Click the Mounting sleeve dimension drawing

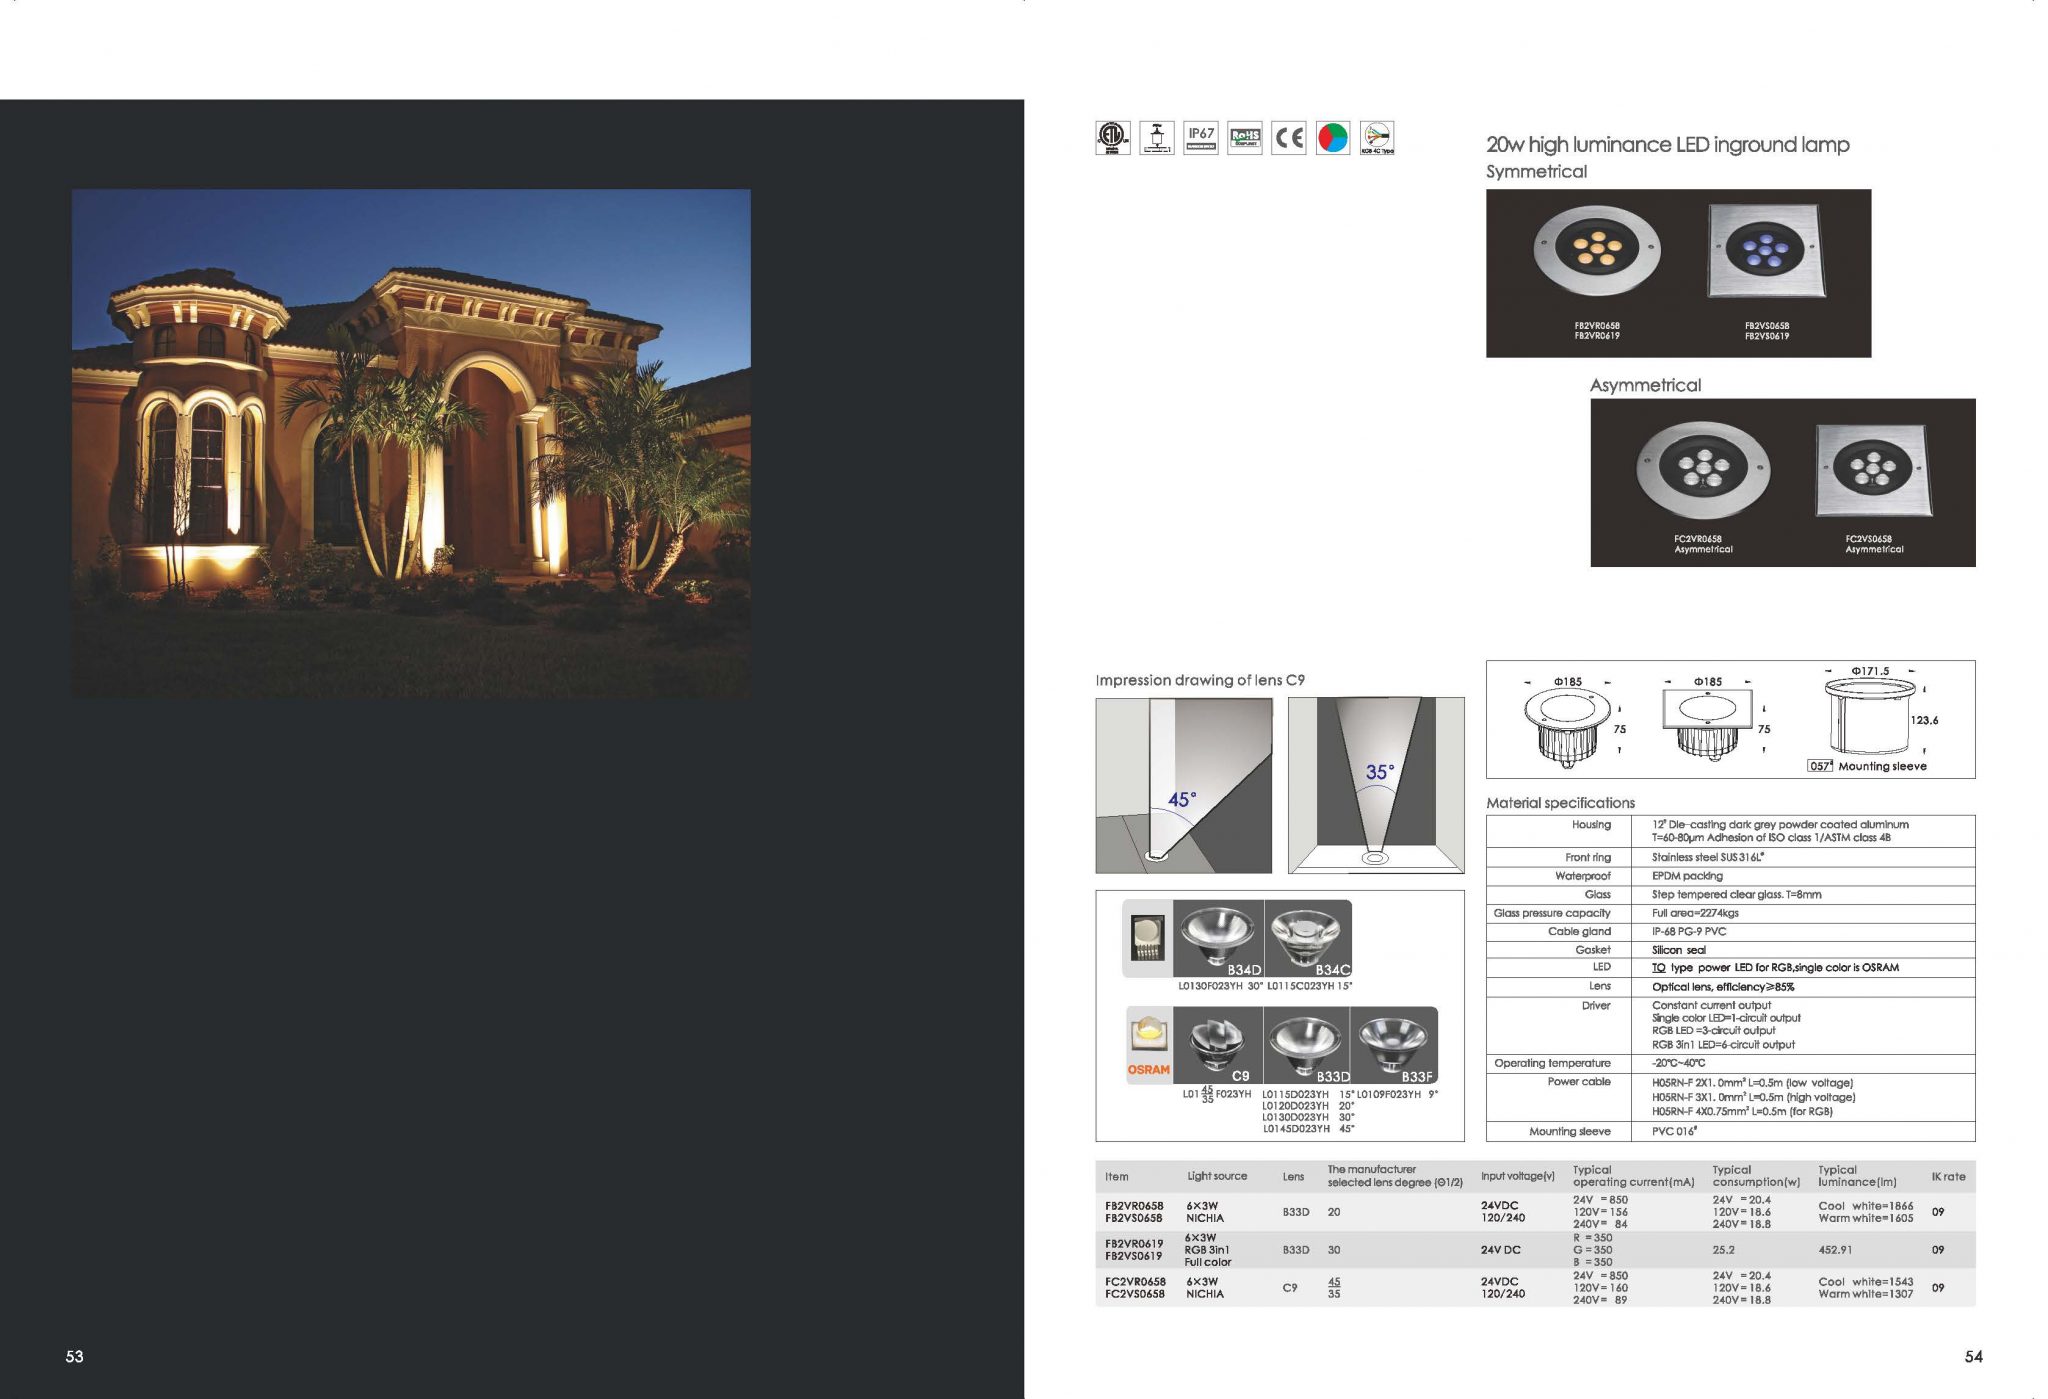(1870, 716)
